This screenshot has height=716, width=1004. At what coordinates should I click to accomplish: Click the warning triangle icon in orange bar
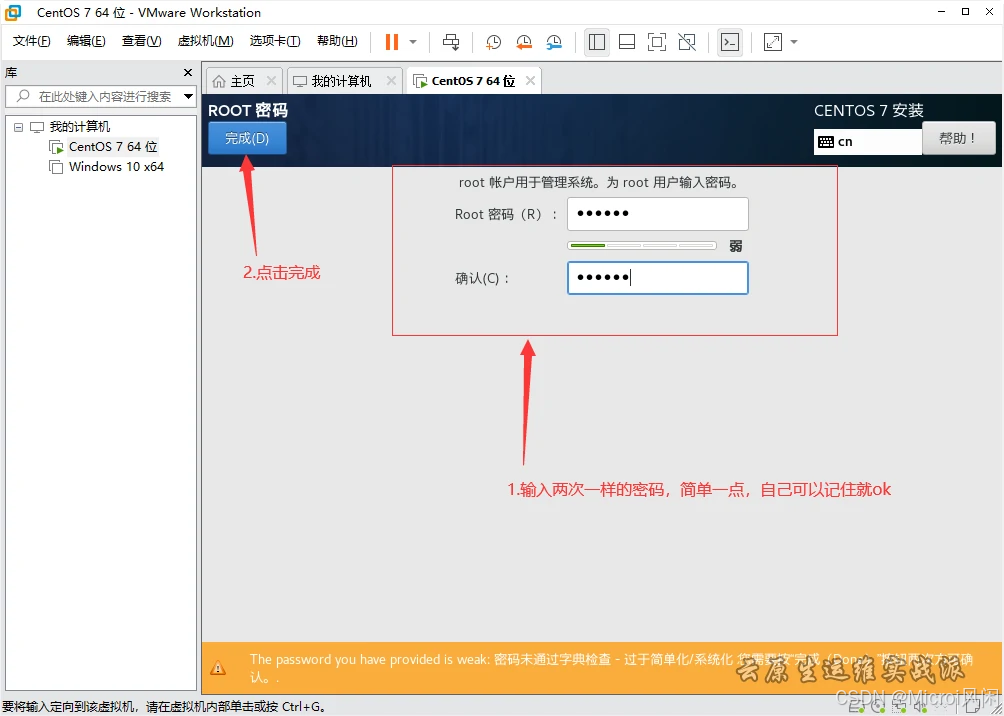coord(218,669)
